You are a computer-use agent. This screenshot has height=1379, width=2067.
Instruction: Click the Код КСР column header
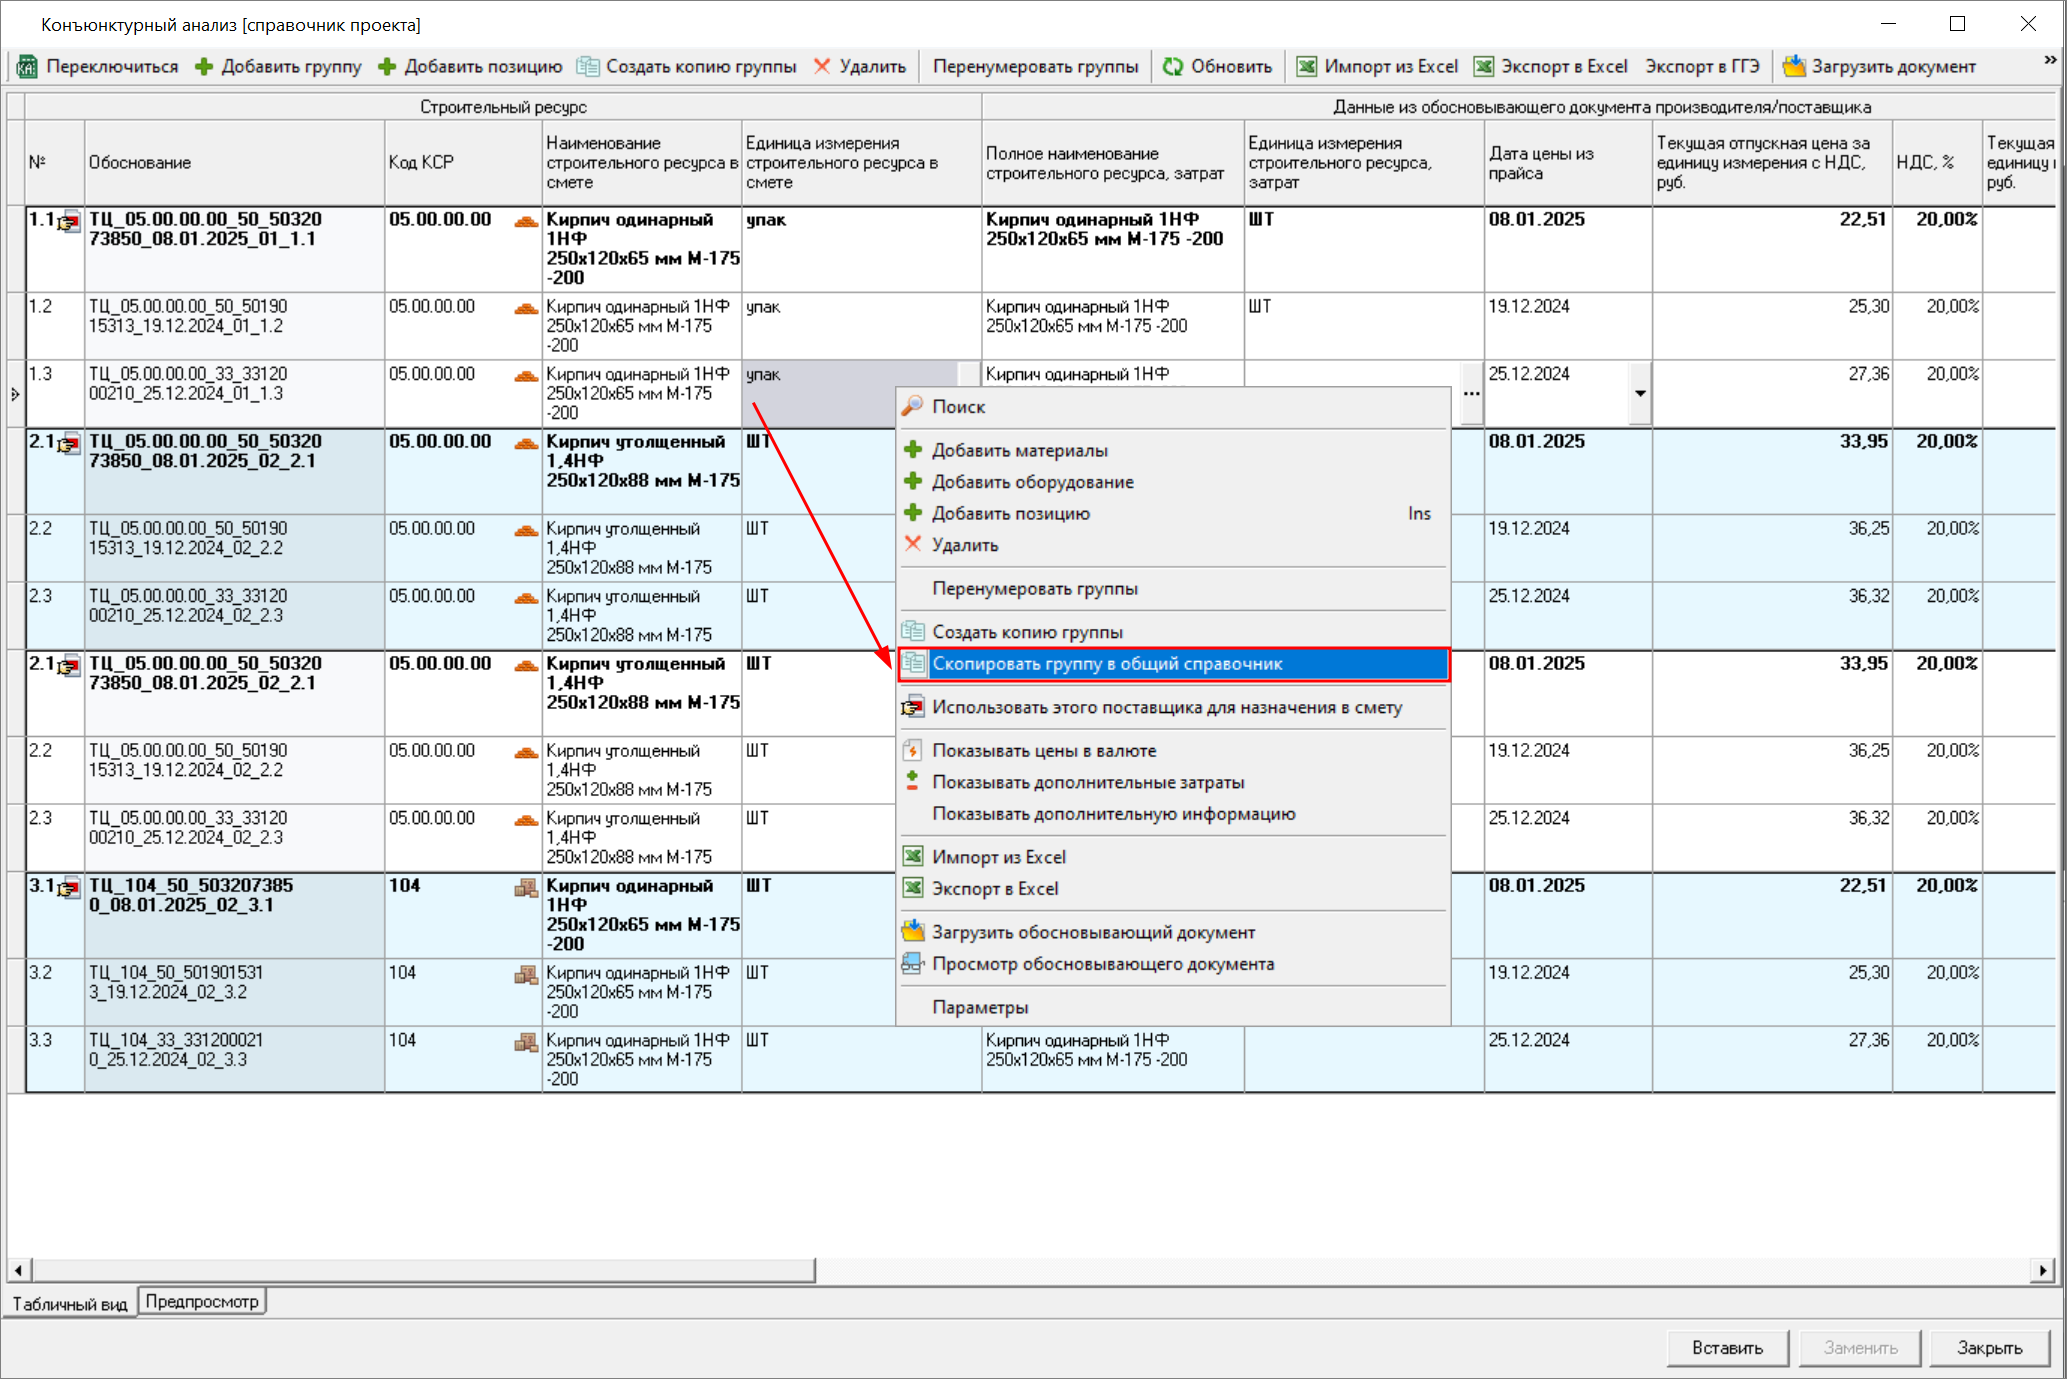coord(463,163)
